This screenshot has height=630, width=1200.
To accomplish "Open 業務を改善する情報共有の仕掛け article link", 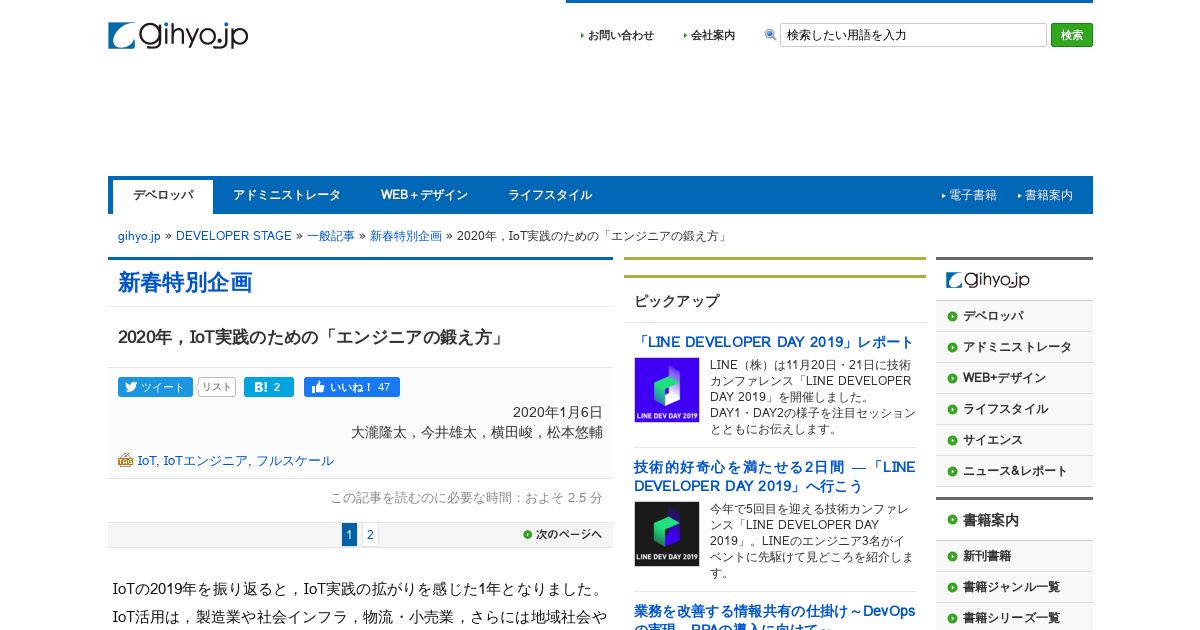I will (x=775, y=617).
